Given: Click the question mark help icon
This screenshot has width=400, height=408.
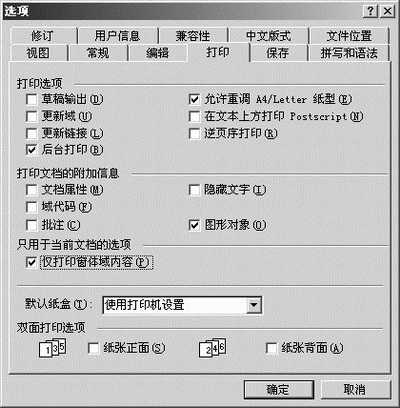Looking at the screenshot, I should (x=370, y=11).
